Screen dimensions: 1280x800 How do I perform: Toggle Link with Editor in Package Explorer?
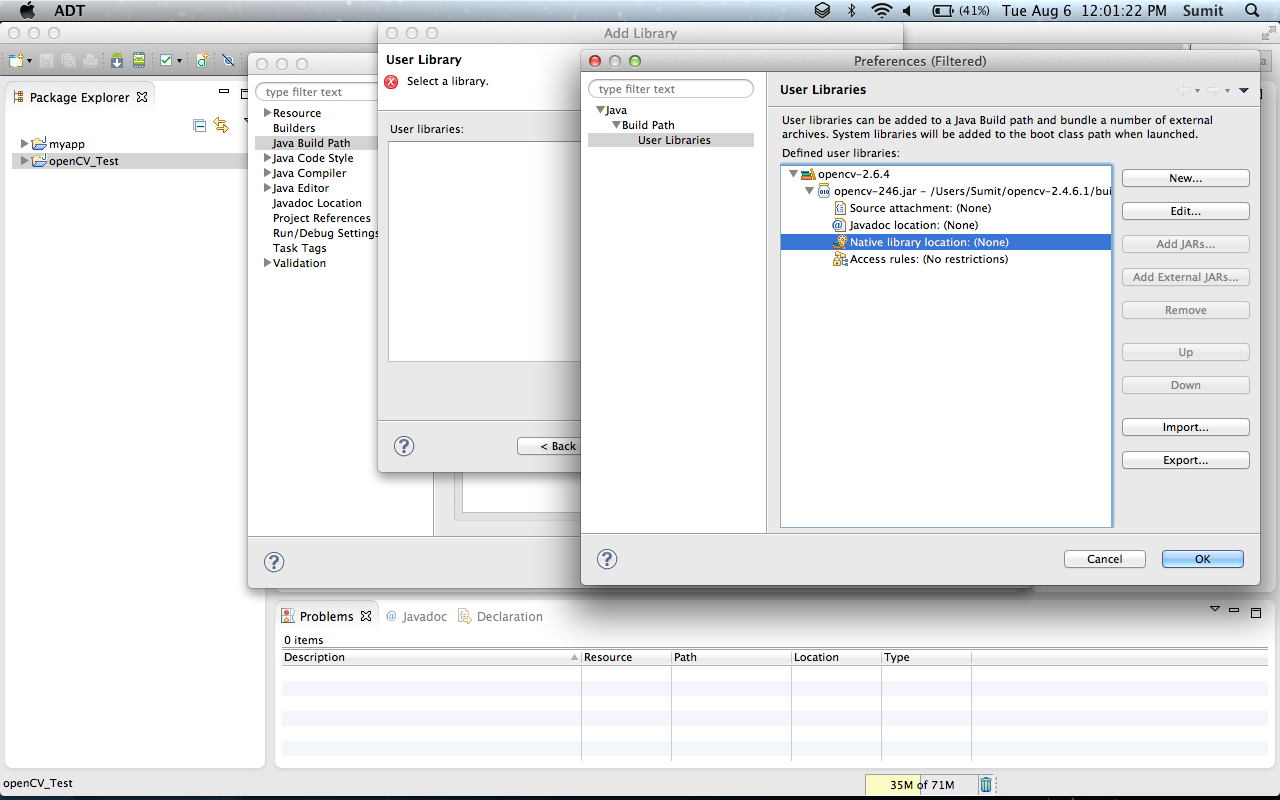[221, 125]
